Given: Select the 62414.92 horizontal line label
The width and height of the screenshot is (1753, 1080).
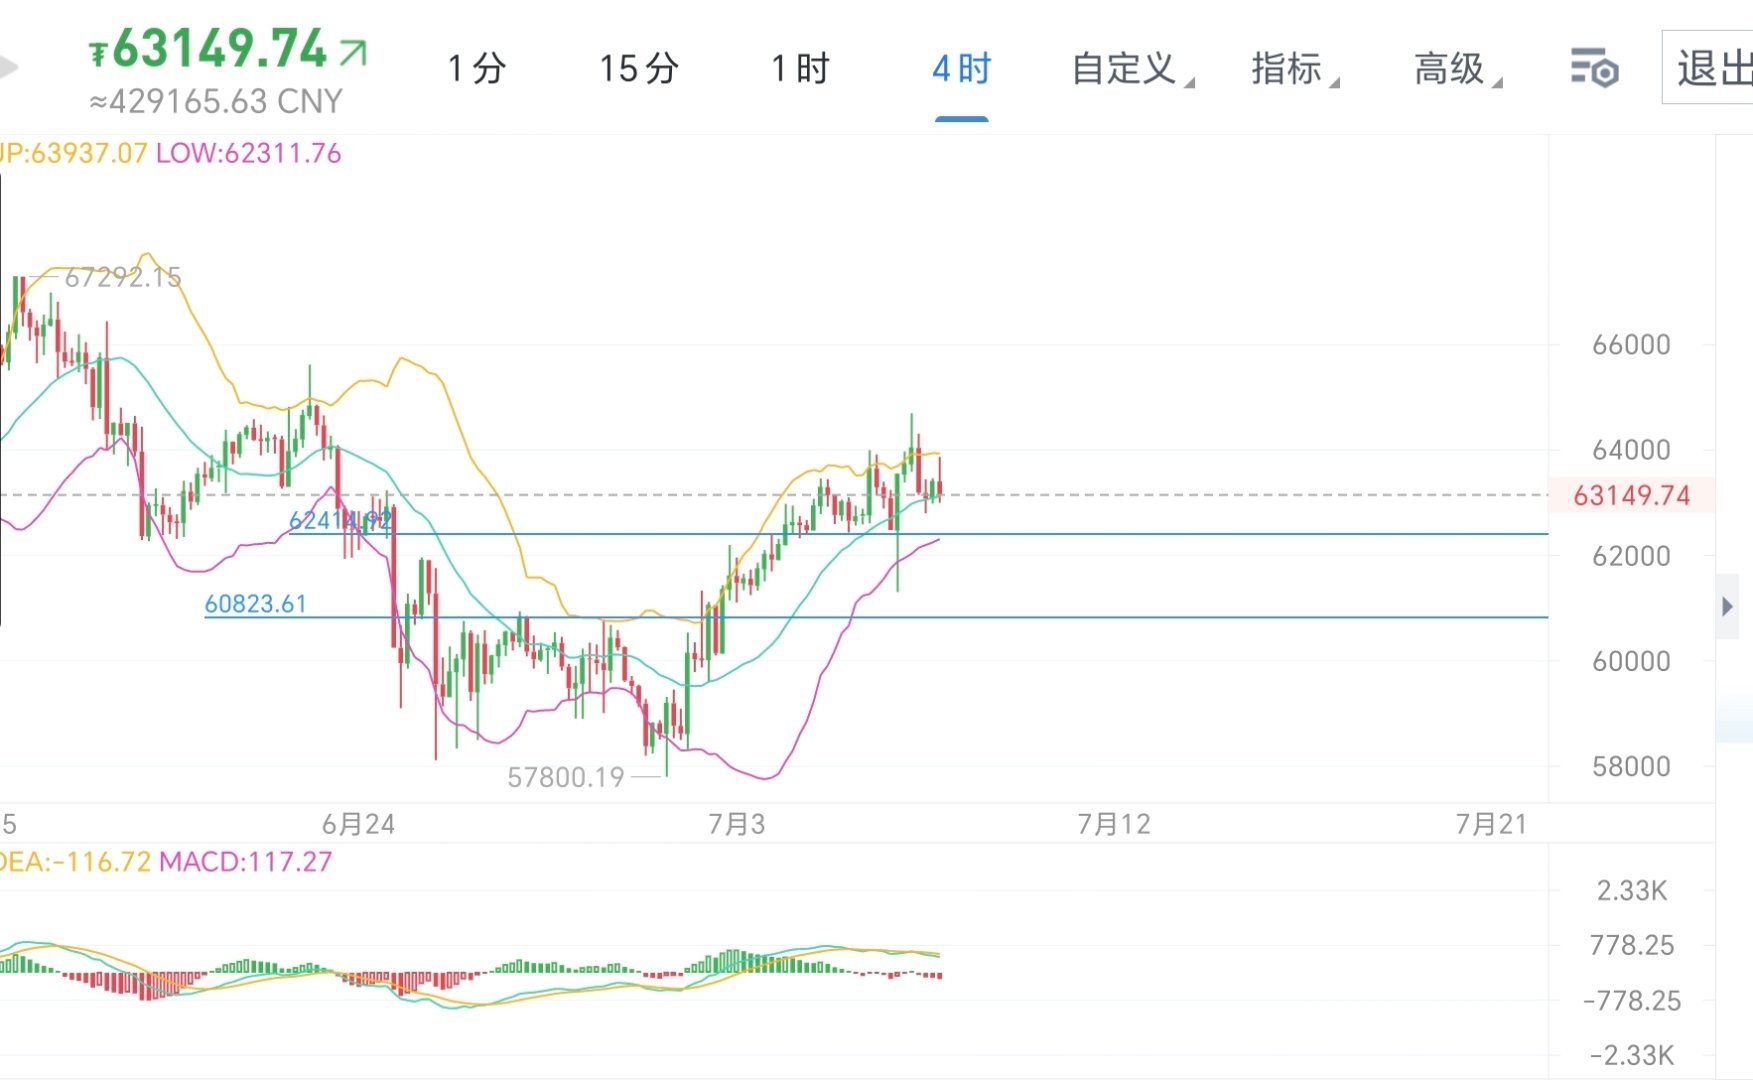Looking at the screenshot, I should tap(340, 520).
